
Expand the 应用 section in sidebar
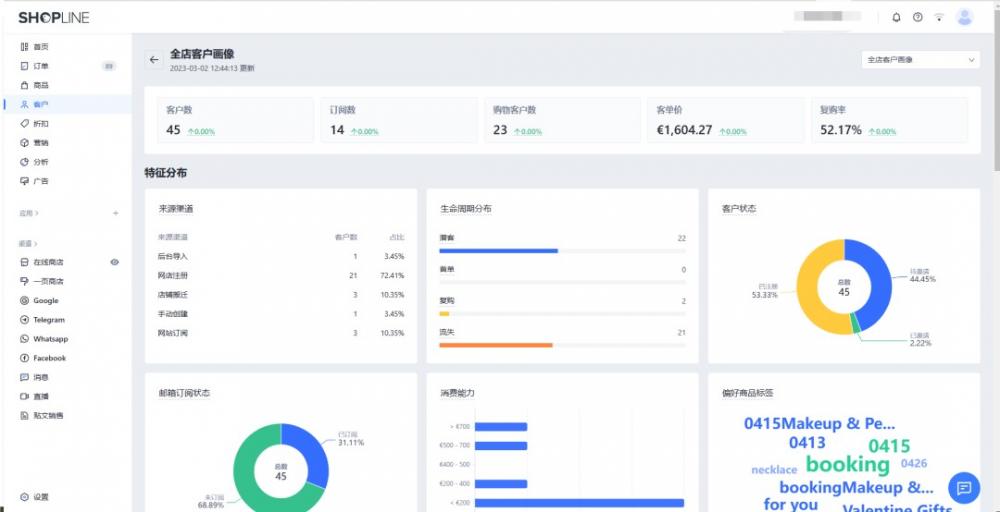29,213
